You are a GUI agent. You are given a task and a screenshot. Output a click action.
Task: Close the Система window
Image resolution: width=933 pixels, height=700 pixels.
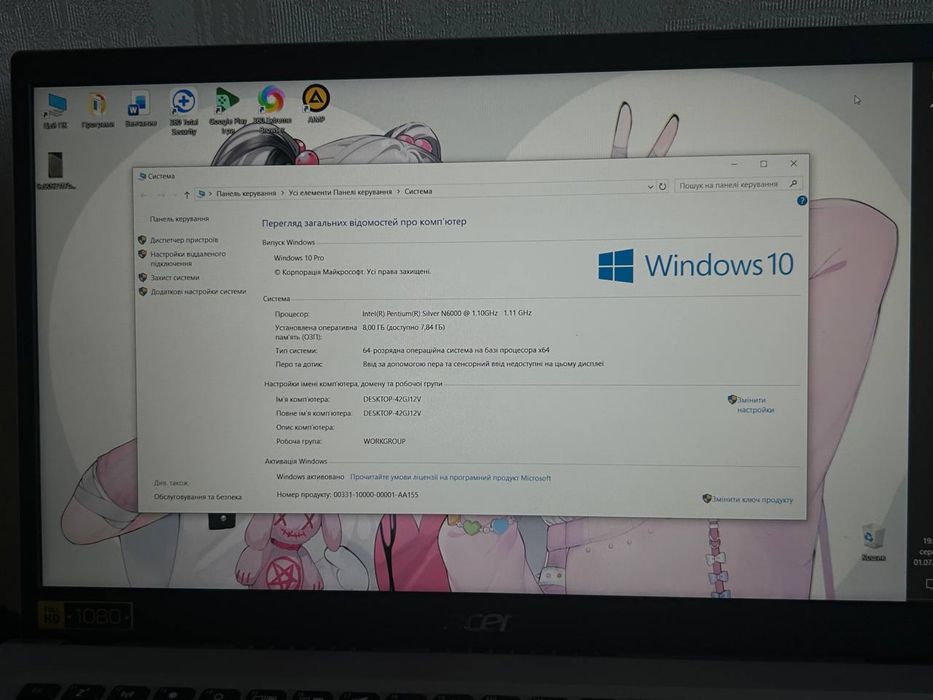(x=794, y=163)
